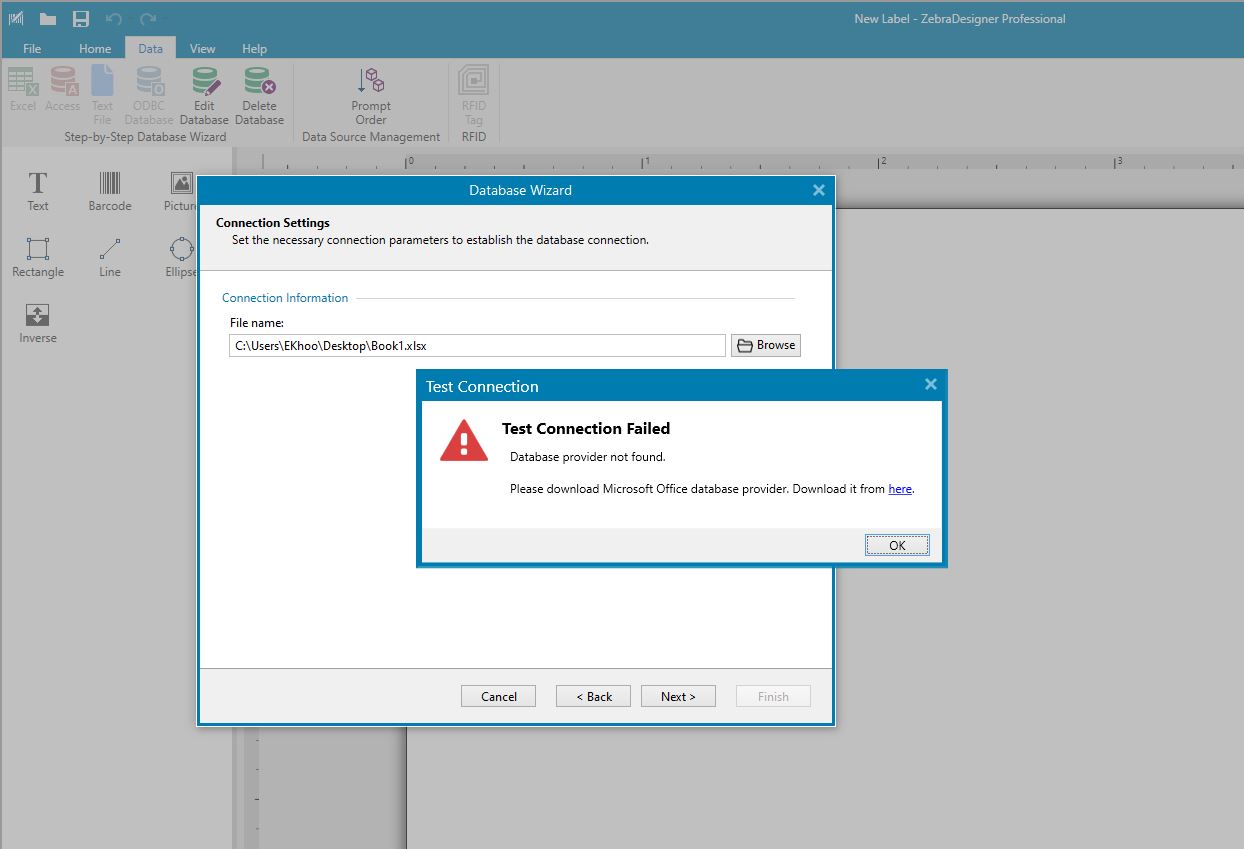Viewport: 1244px width, 849px height.
Task: Browse for a database file
Action: point(766,345)
